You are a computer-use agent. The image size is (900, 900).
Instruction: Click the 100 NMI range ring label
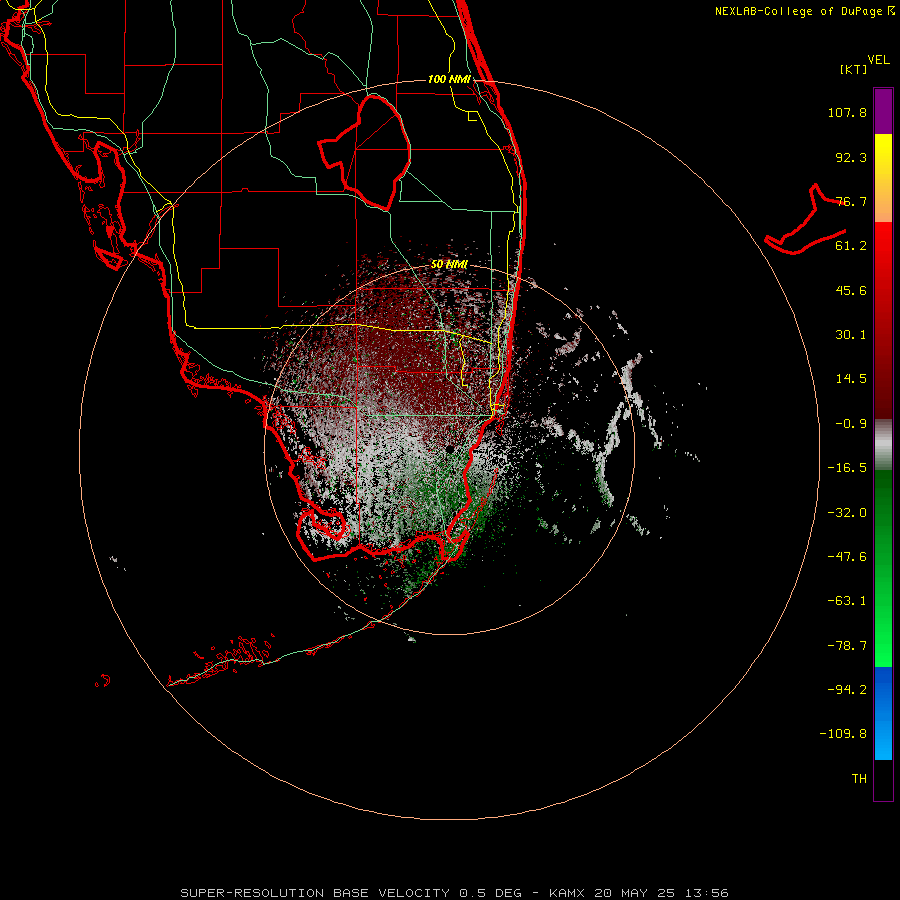tap(449, 79)
